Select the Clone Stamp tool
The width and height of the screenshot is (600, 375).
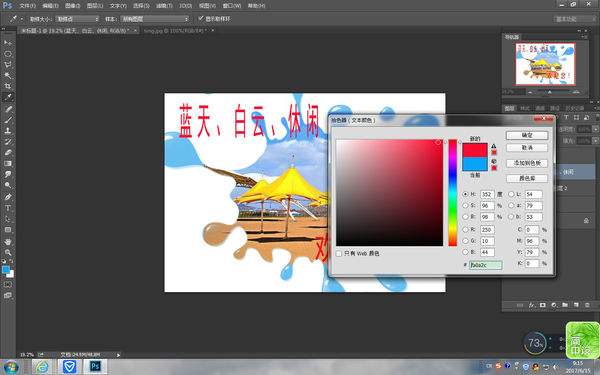(x=8, y=131)
